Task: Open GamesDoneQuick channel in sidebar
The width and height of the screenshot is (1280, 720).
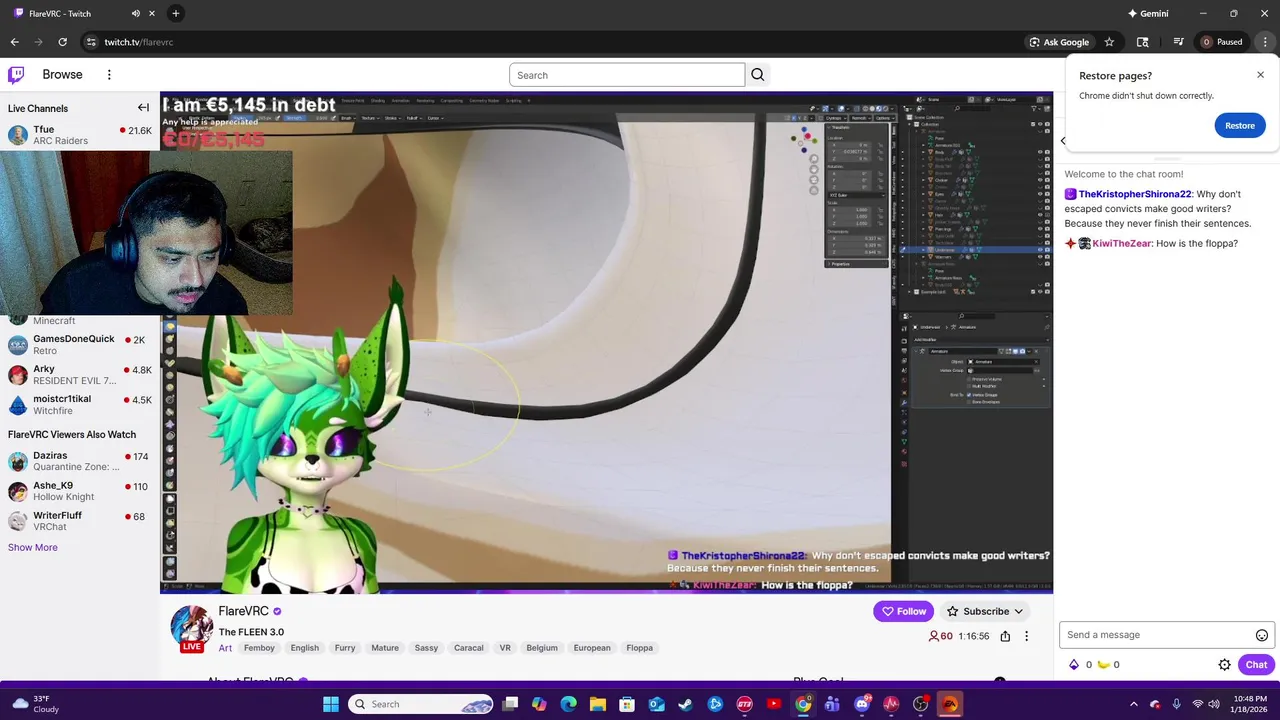Action: click(80, 345)
